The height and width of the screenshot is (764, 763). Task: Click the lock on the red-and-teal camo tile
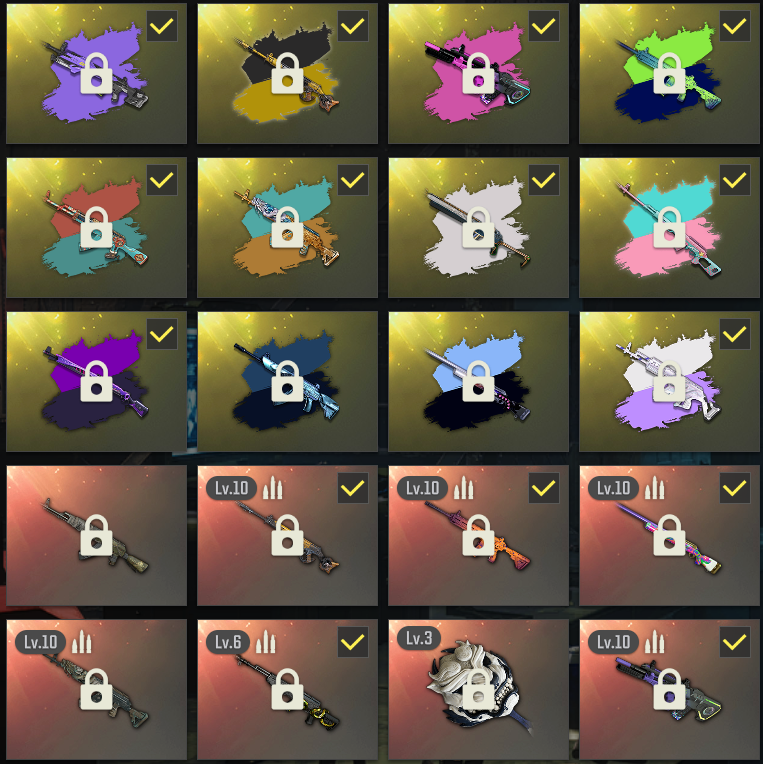click(96, 227)
